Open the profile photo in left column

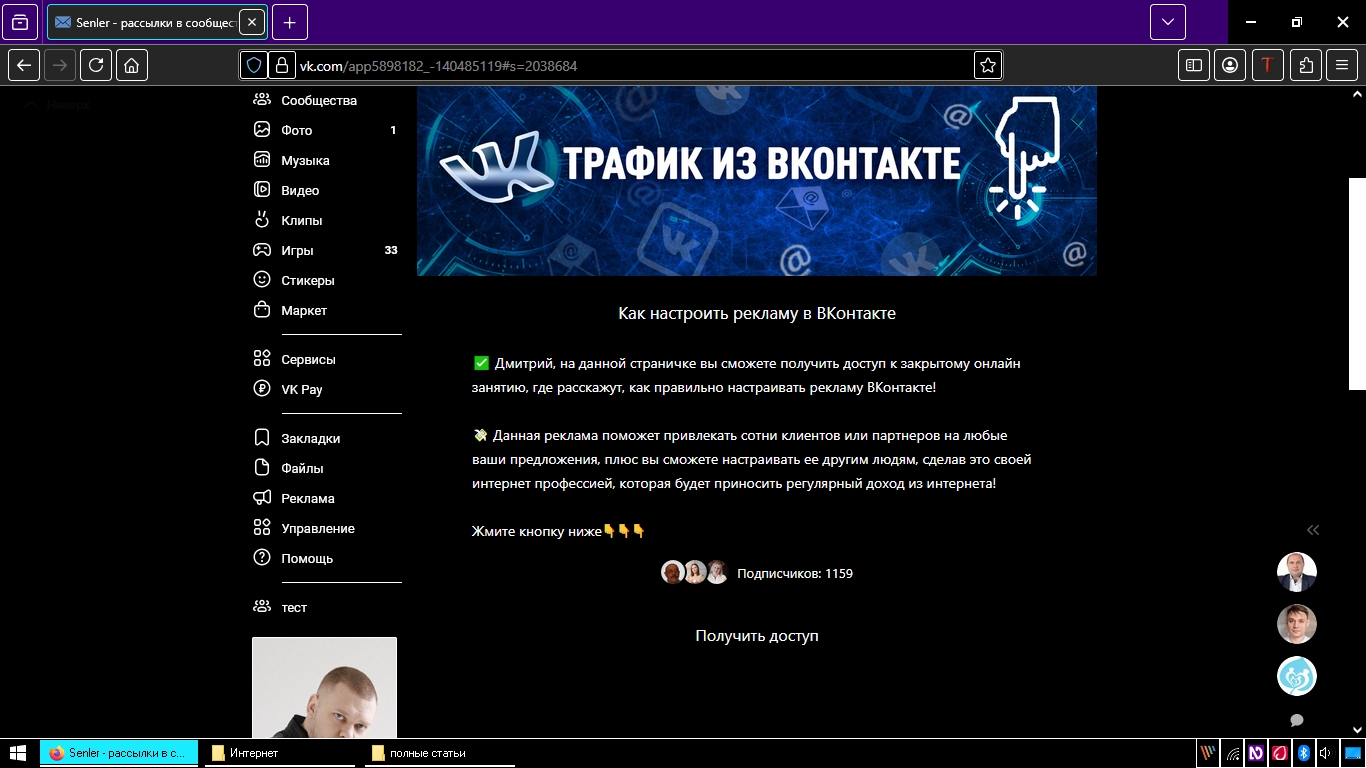(x=324, y=688)
